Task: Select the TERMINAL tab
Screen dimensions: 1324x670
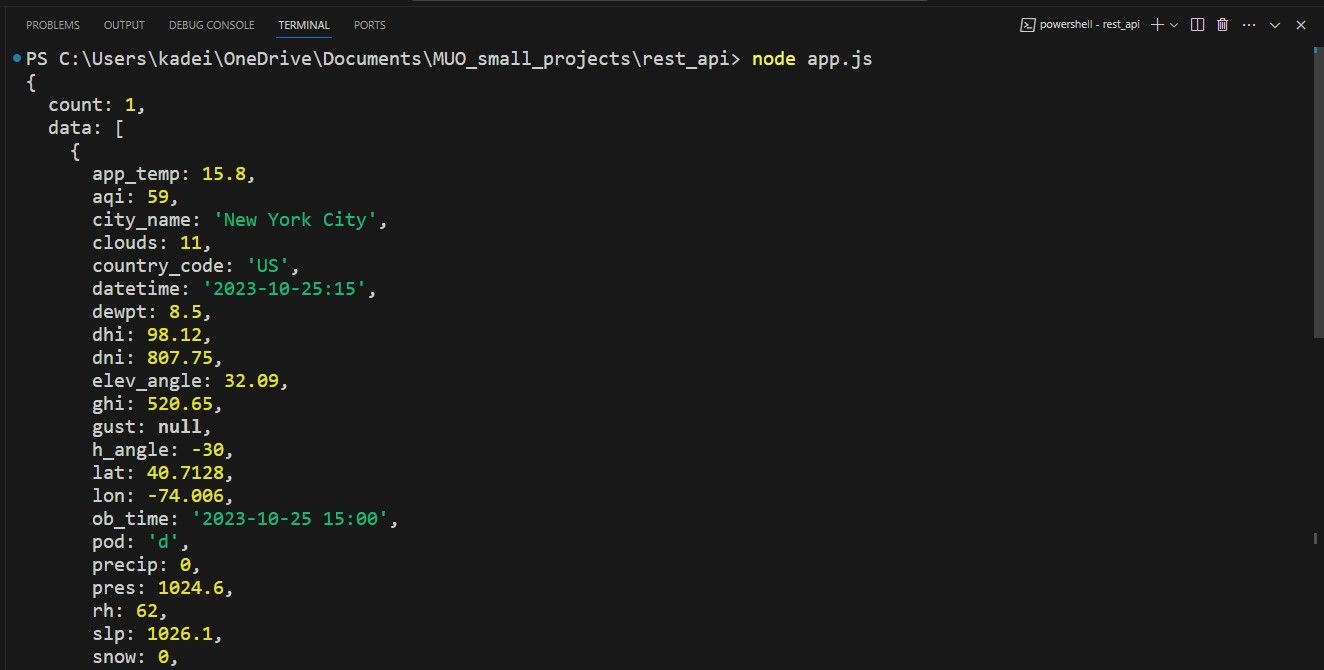Action: 303,24
